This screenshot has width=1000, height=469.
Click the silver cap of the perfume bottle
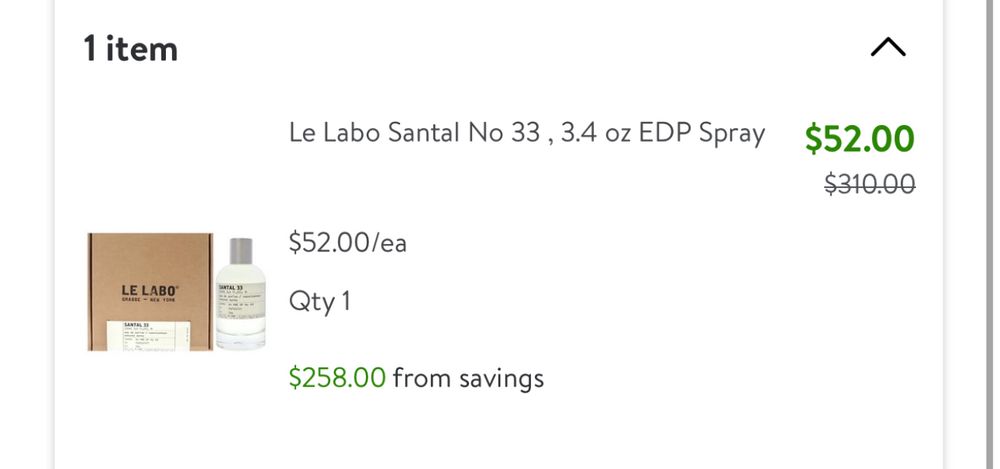point(240,252)
